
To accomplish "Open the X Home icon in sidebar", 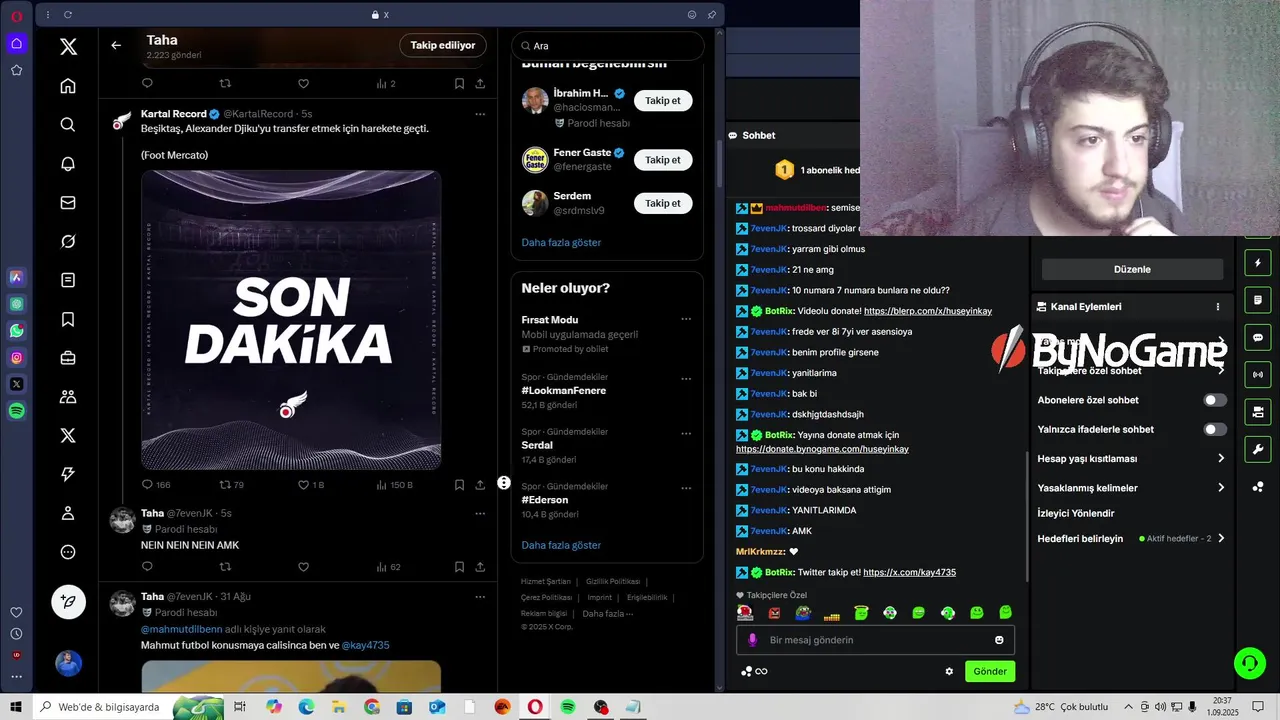I will click(x=68, y=86).
